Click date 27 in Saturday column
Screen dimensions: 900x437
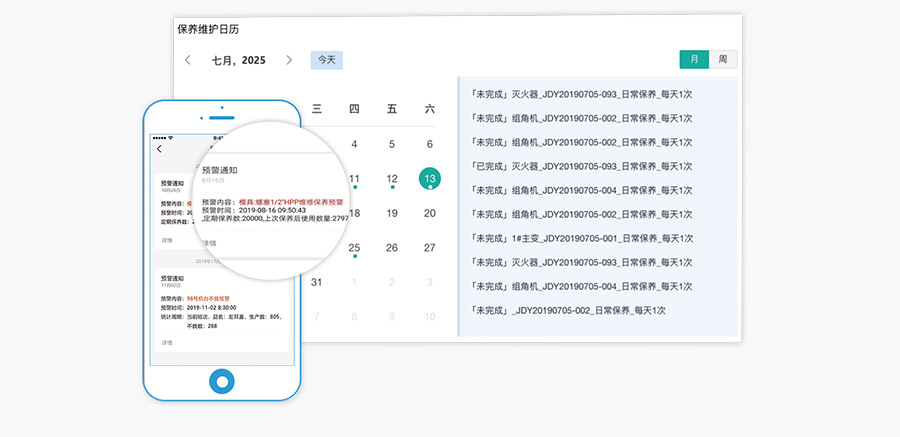click(x=430, y=247)
